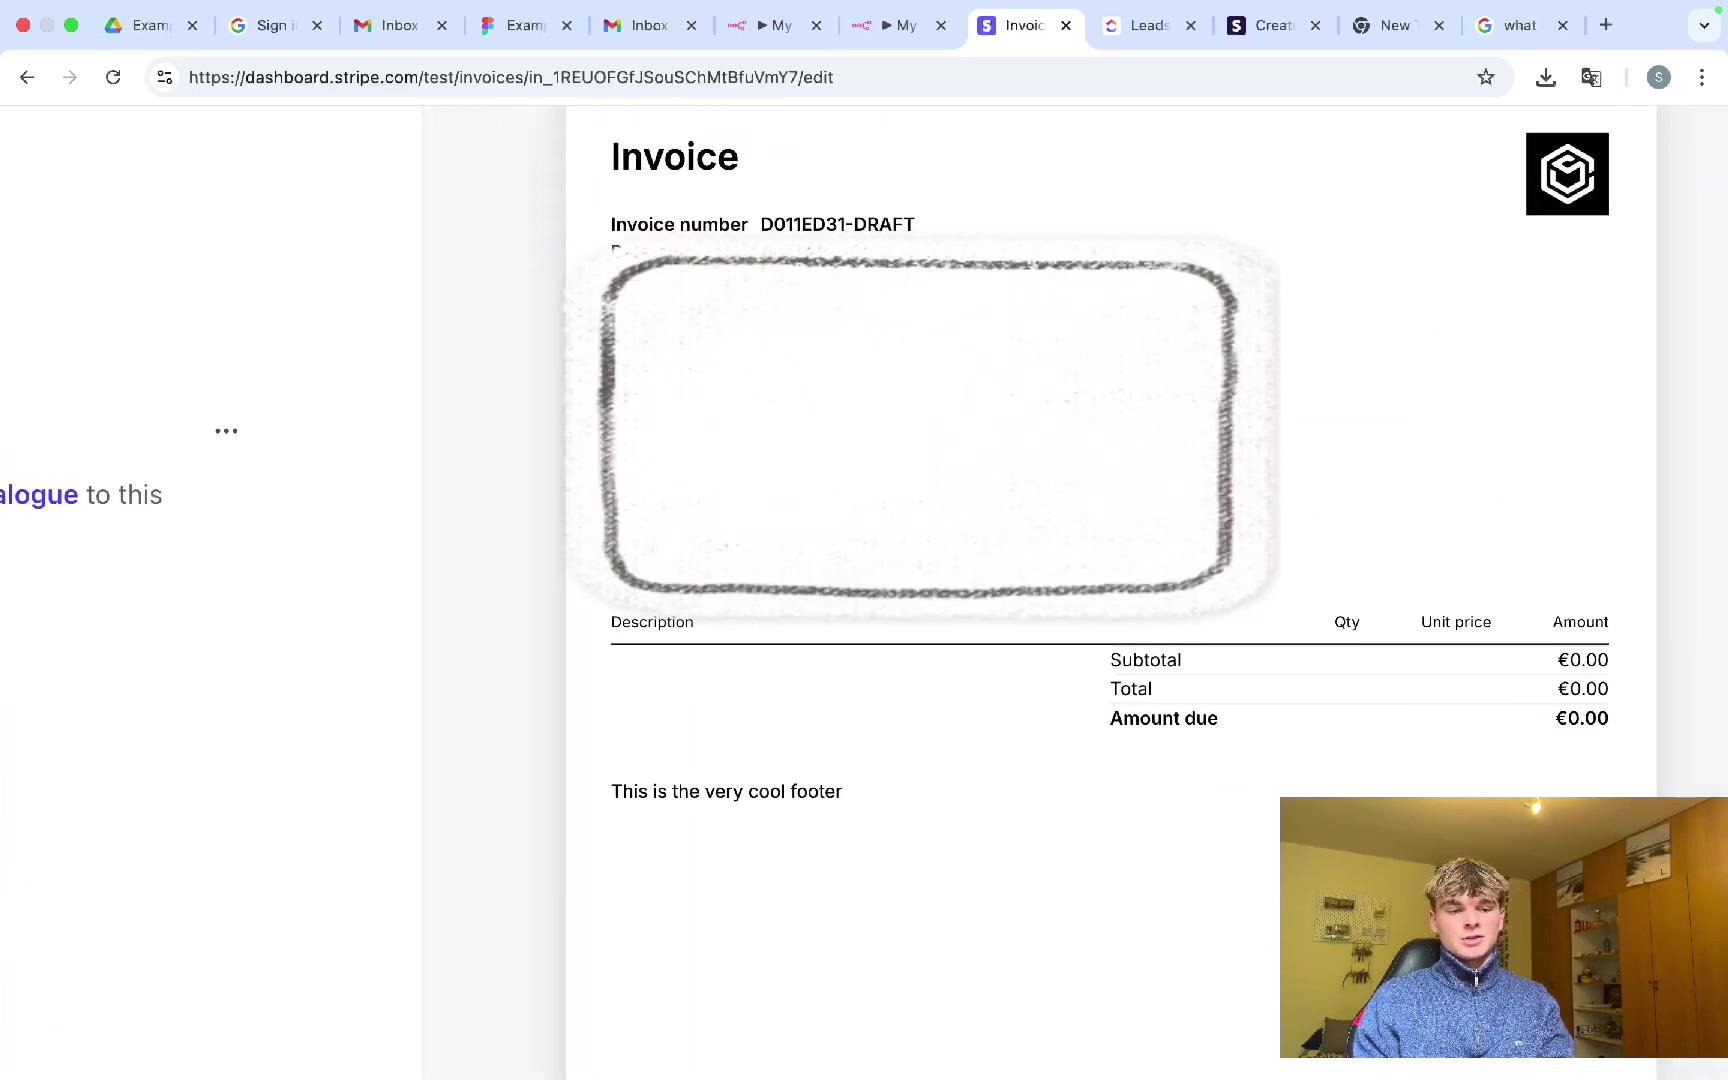The width and height of the screenshot is (1728, 1080).
Task: Switch to the first Gmail Inbox tab
Action: (x=398, y=25)
